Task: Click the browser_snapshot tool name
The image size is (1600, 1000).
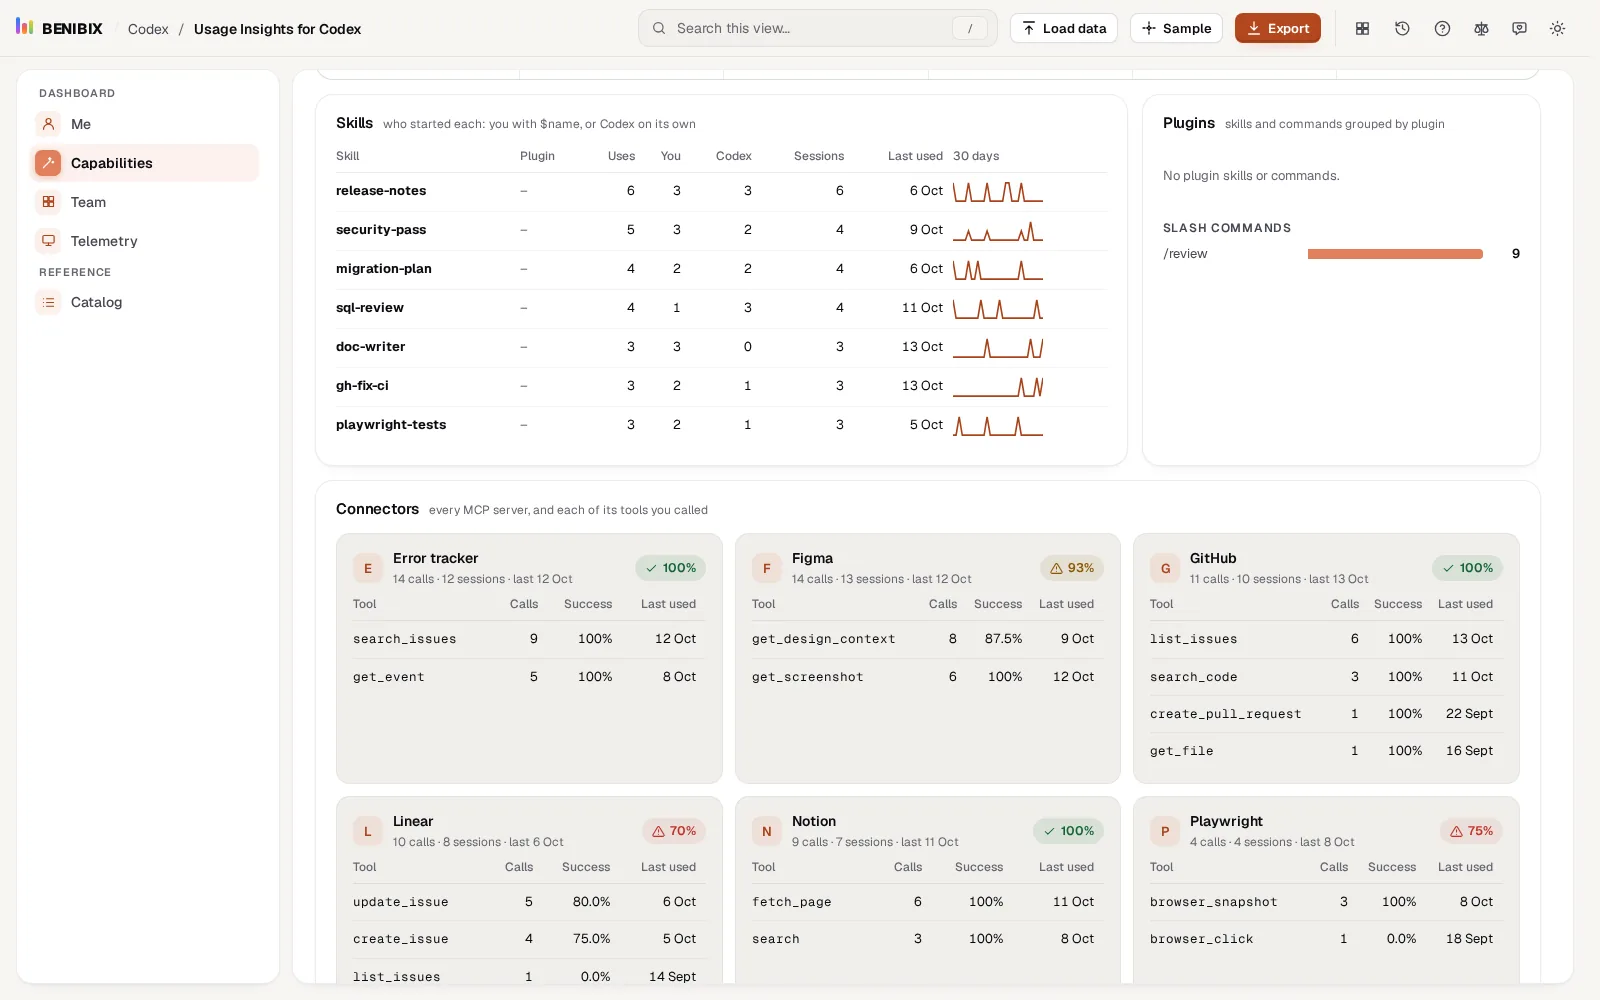Action: tap(1214, 902)
